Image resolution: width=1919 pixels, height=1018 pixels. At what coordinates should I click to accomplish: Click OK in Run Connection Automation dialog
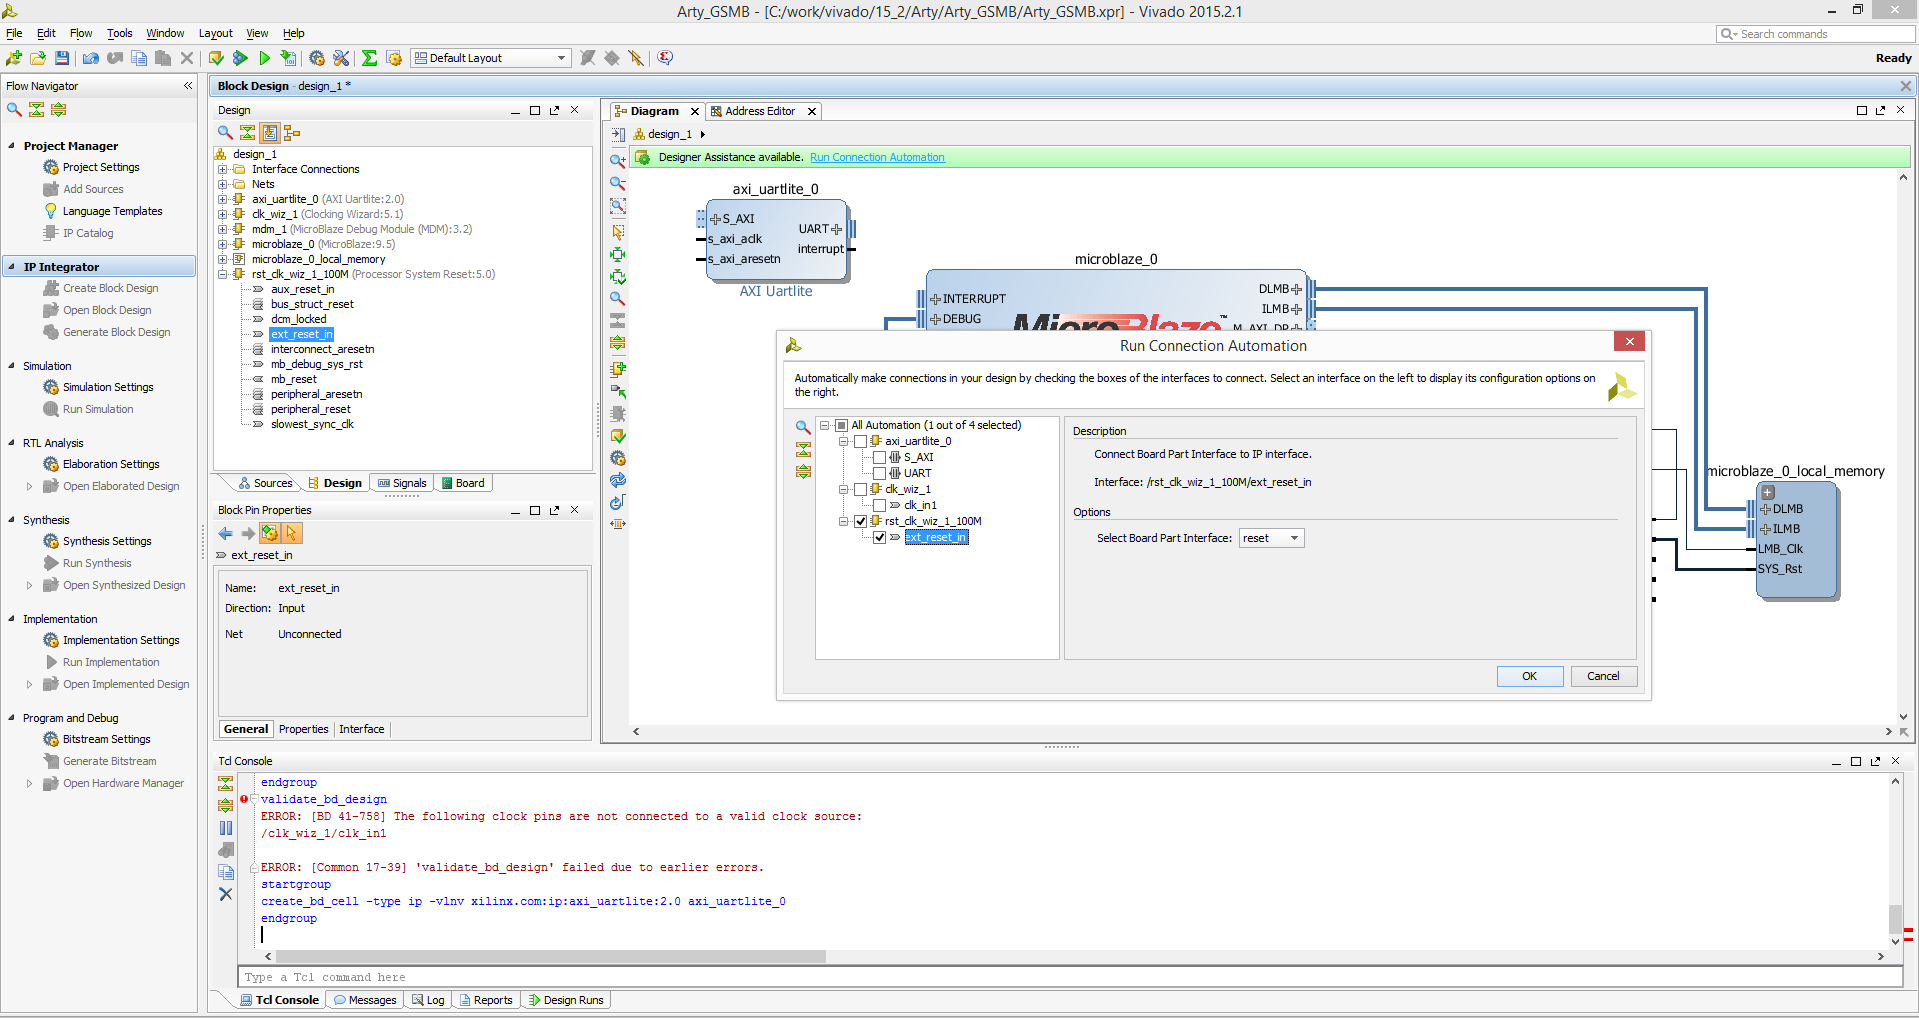click(1529, 676)
